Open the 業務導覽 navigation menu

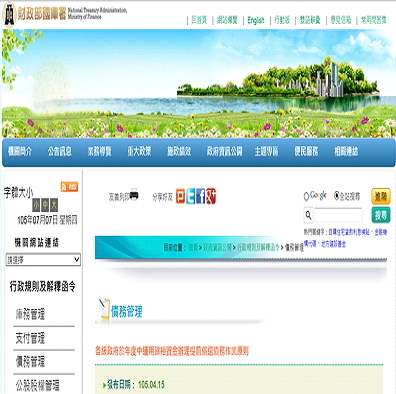coord(99,152)
